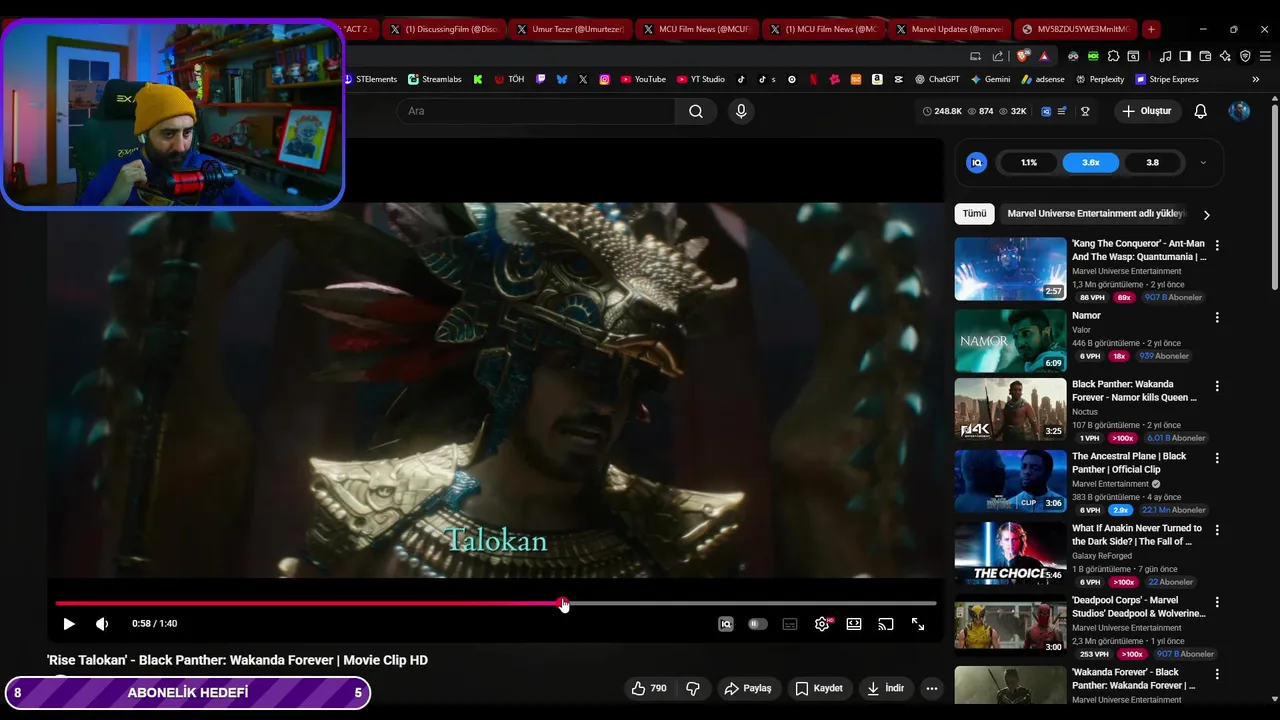
Task: Toggle the autoplay switch in player
Action: 758,624
